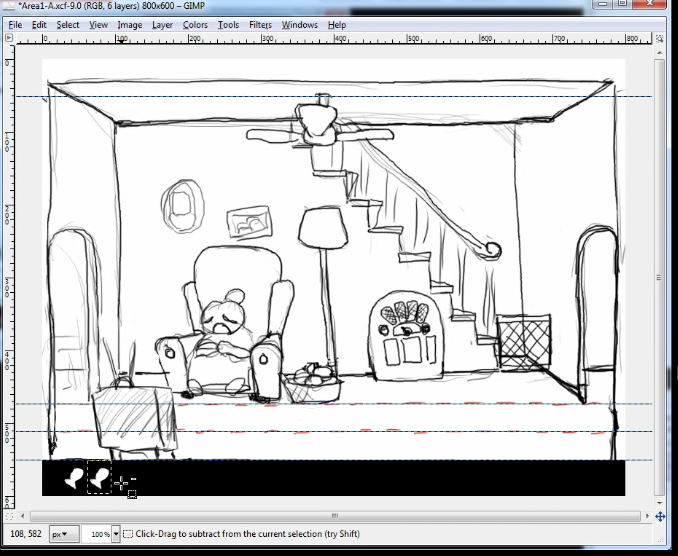
Task: Click the image menu arrow button beside the ruler
Action: click(x=9, y=38)
